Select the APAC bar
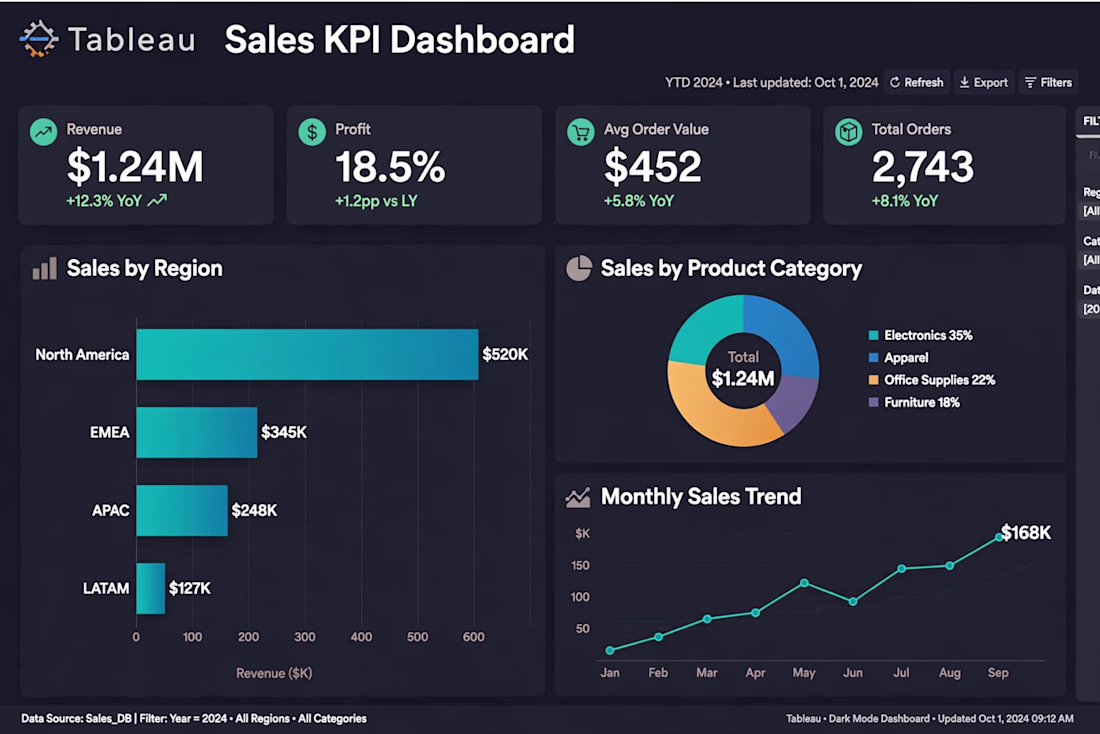This screenshot has height=734, width=1100. (x=182, y=510)
